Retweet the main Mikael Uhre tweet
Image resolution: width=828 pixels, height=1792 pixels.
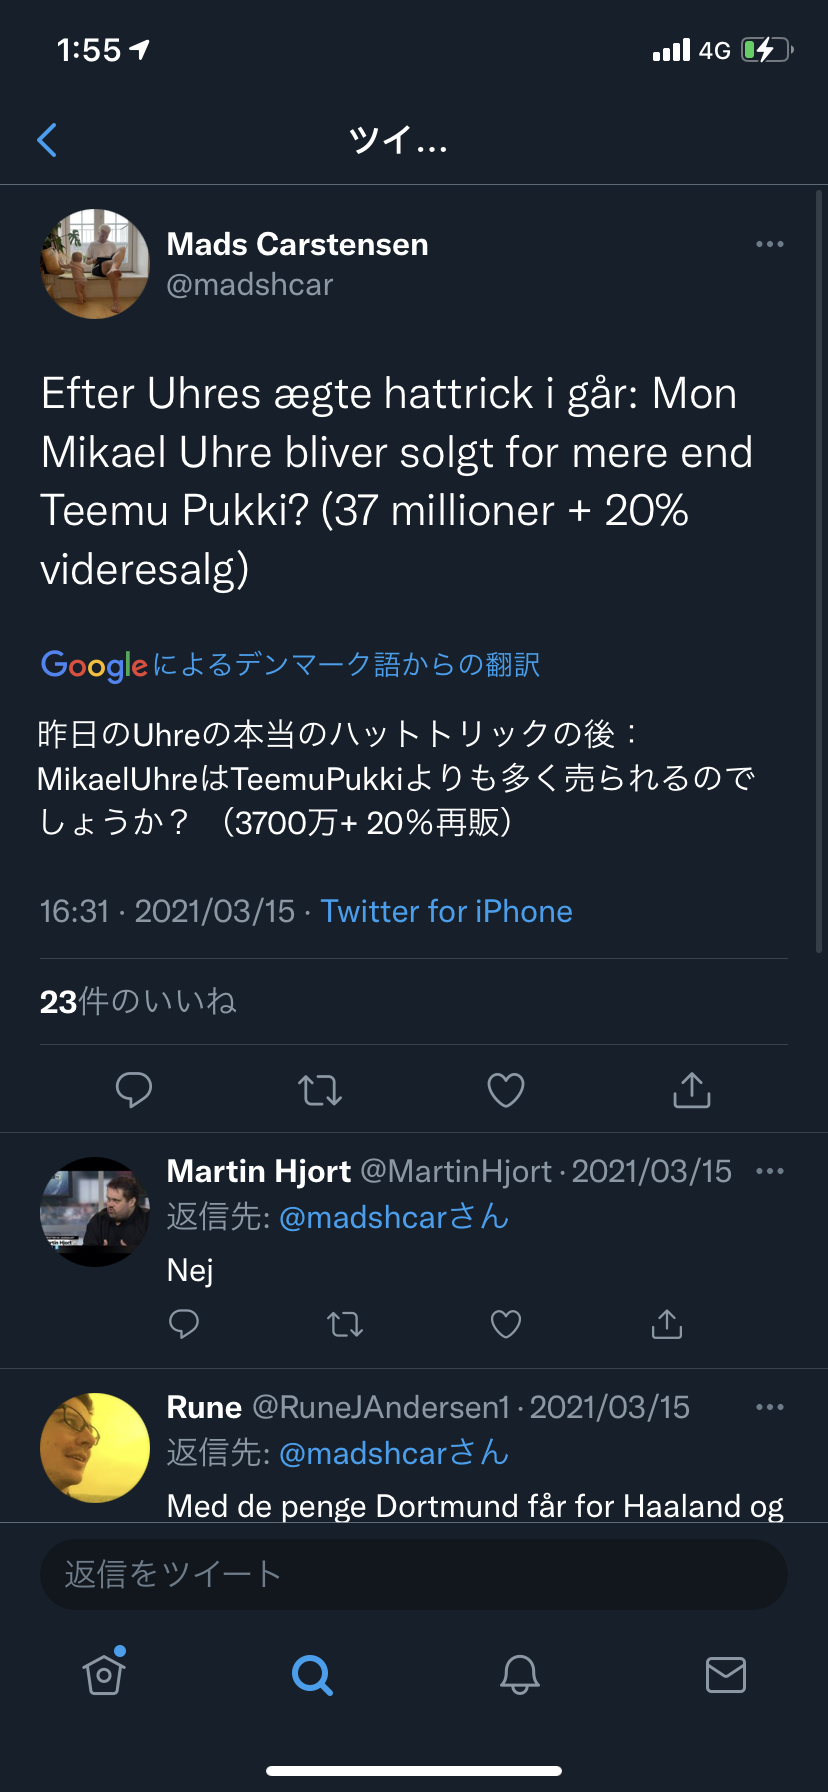tap(320, 1089)
